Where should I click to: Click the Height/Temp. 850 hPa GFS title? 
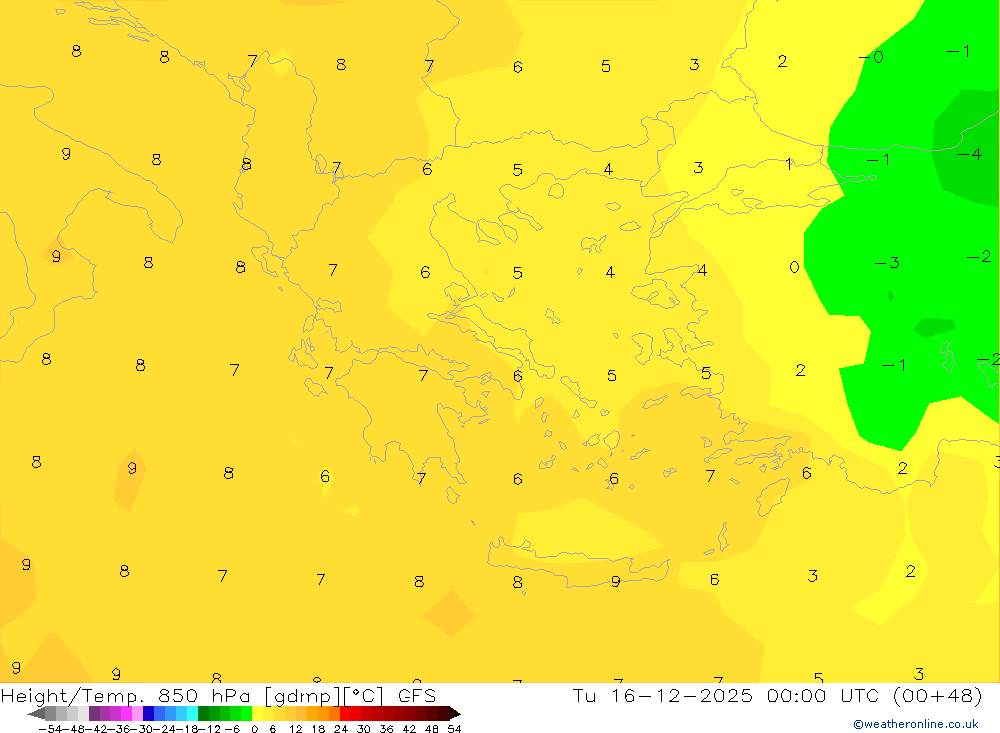218,695
